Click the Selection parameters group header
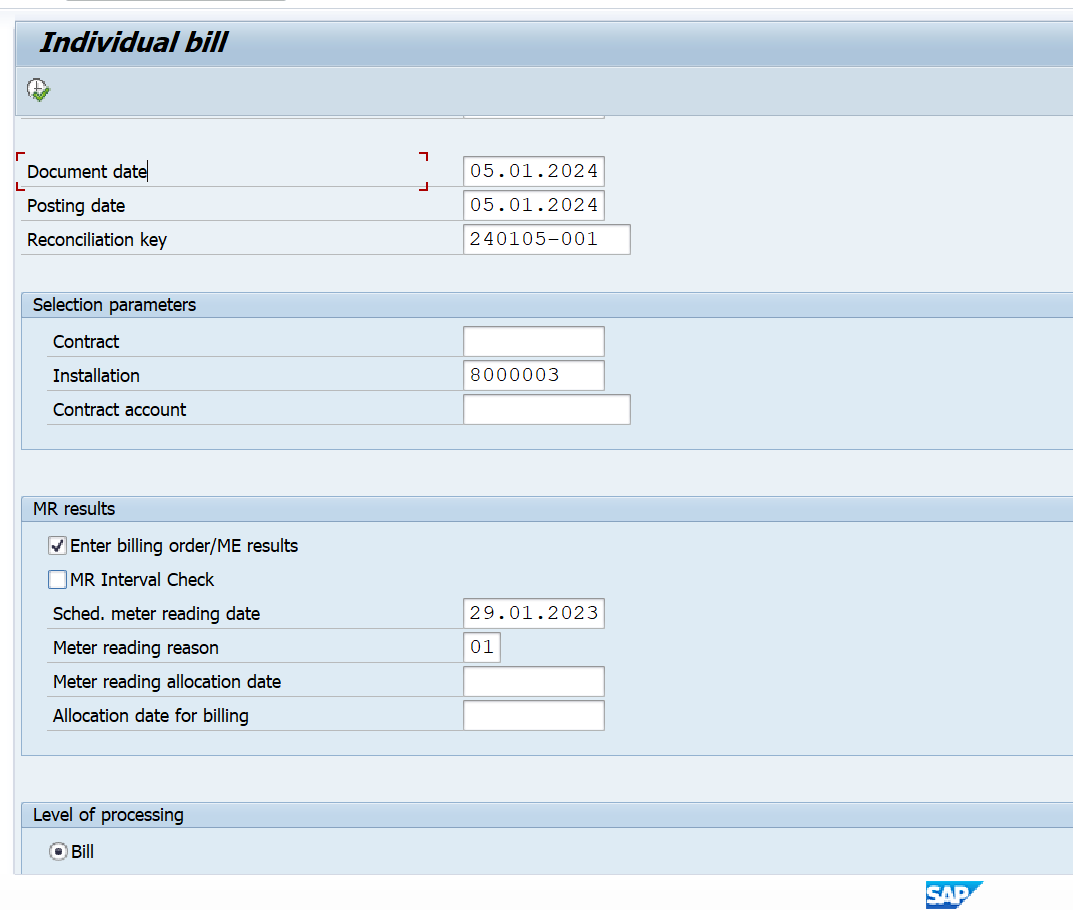Screen dimensions: 1073x910 pos(114,305)
